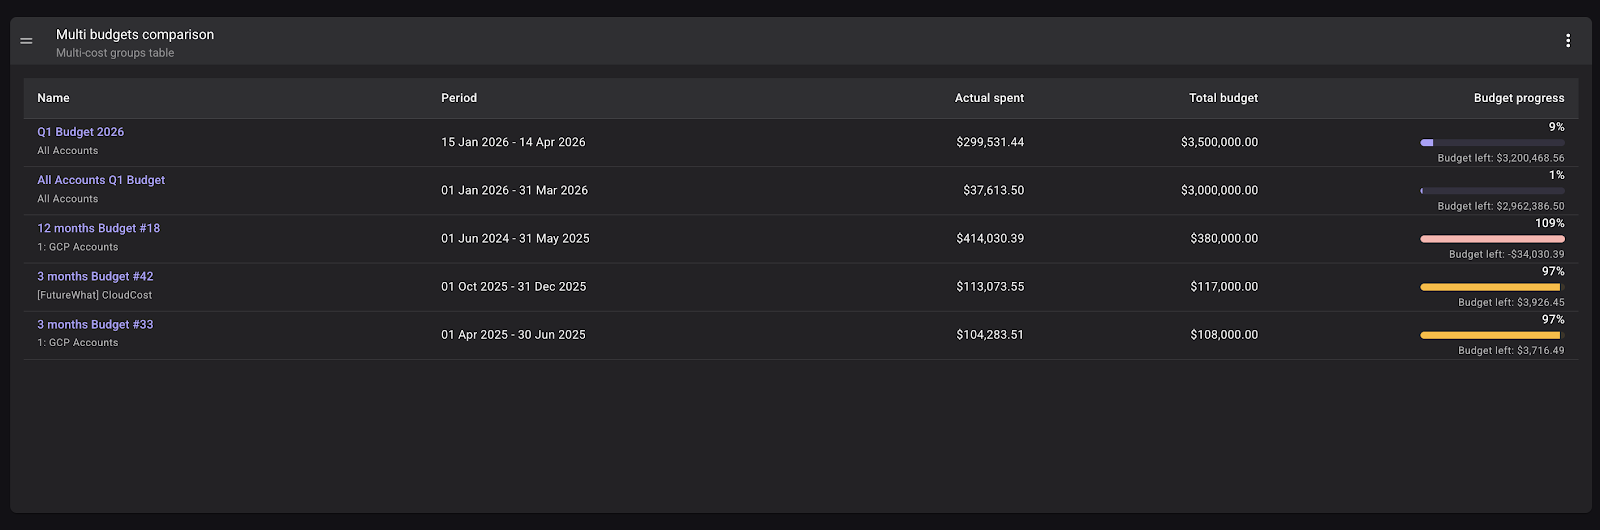This screenshot has width=1600, height=530.
Task: Sort by Budget progress column header
Action: pos(1518,98)
